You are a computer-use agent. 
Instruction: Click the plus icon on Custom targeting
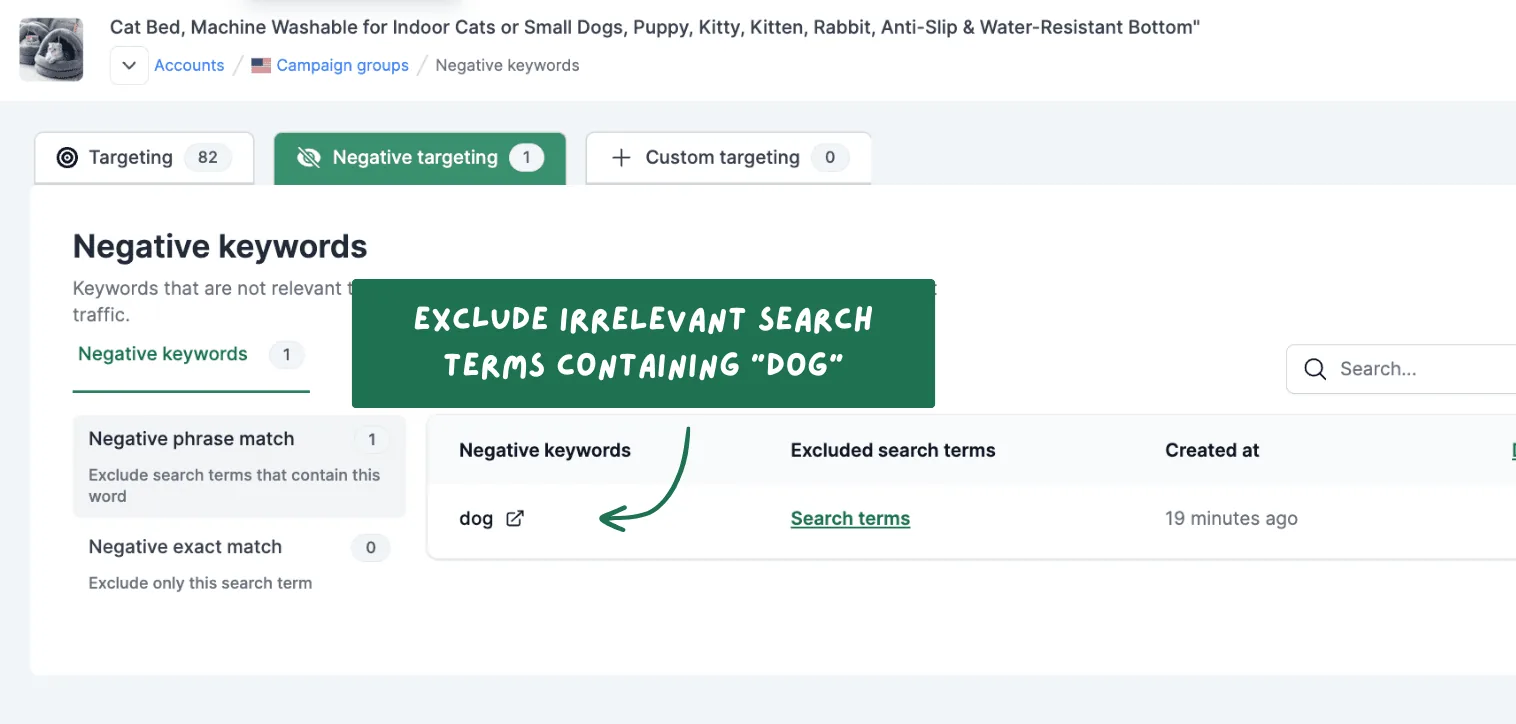coord(621,158)
